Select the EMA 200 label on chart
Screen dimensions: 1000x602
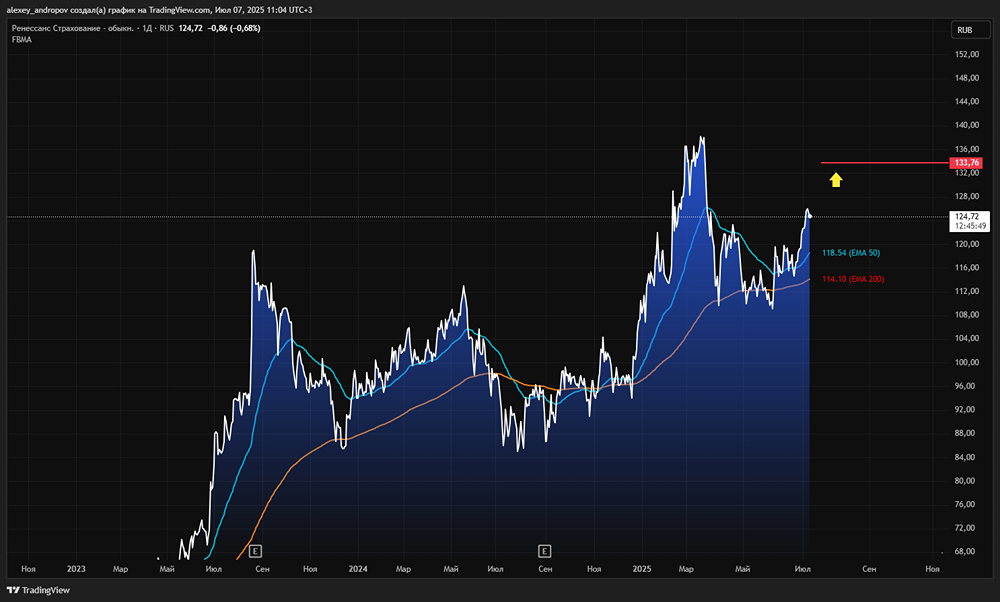tap(852, 279)
